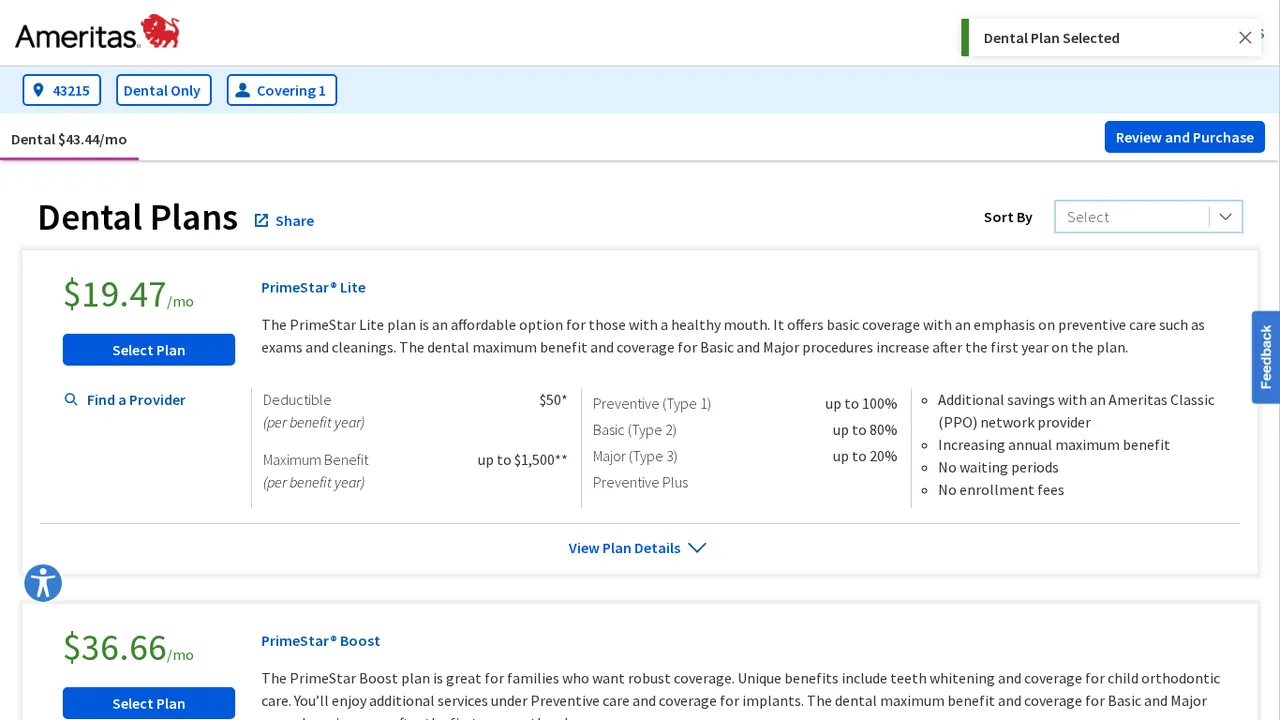1280x720 pixels.
Task: Click the Share link next to Dental Plans
Action: (284, 220)
